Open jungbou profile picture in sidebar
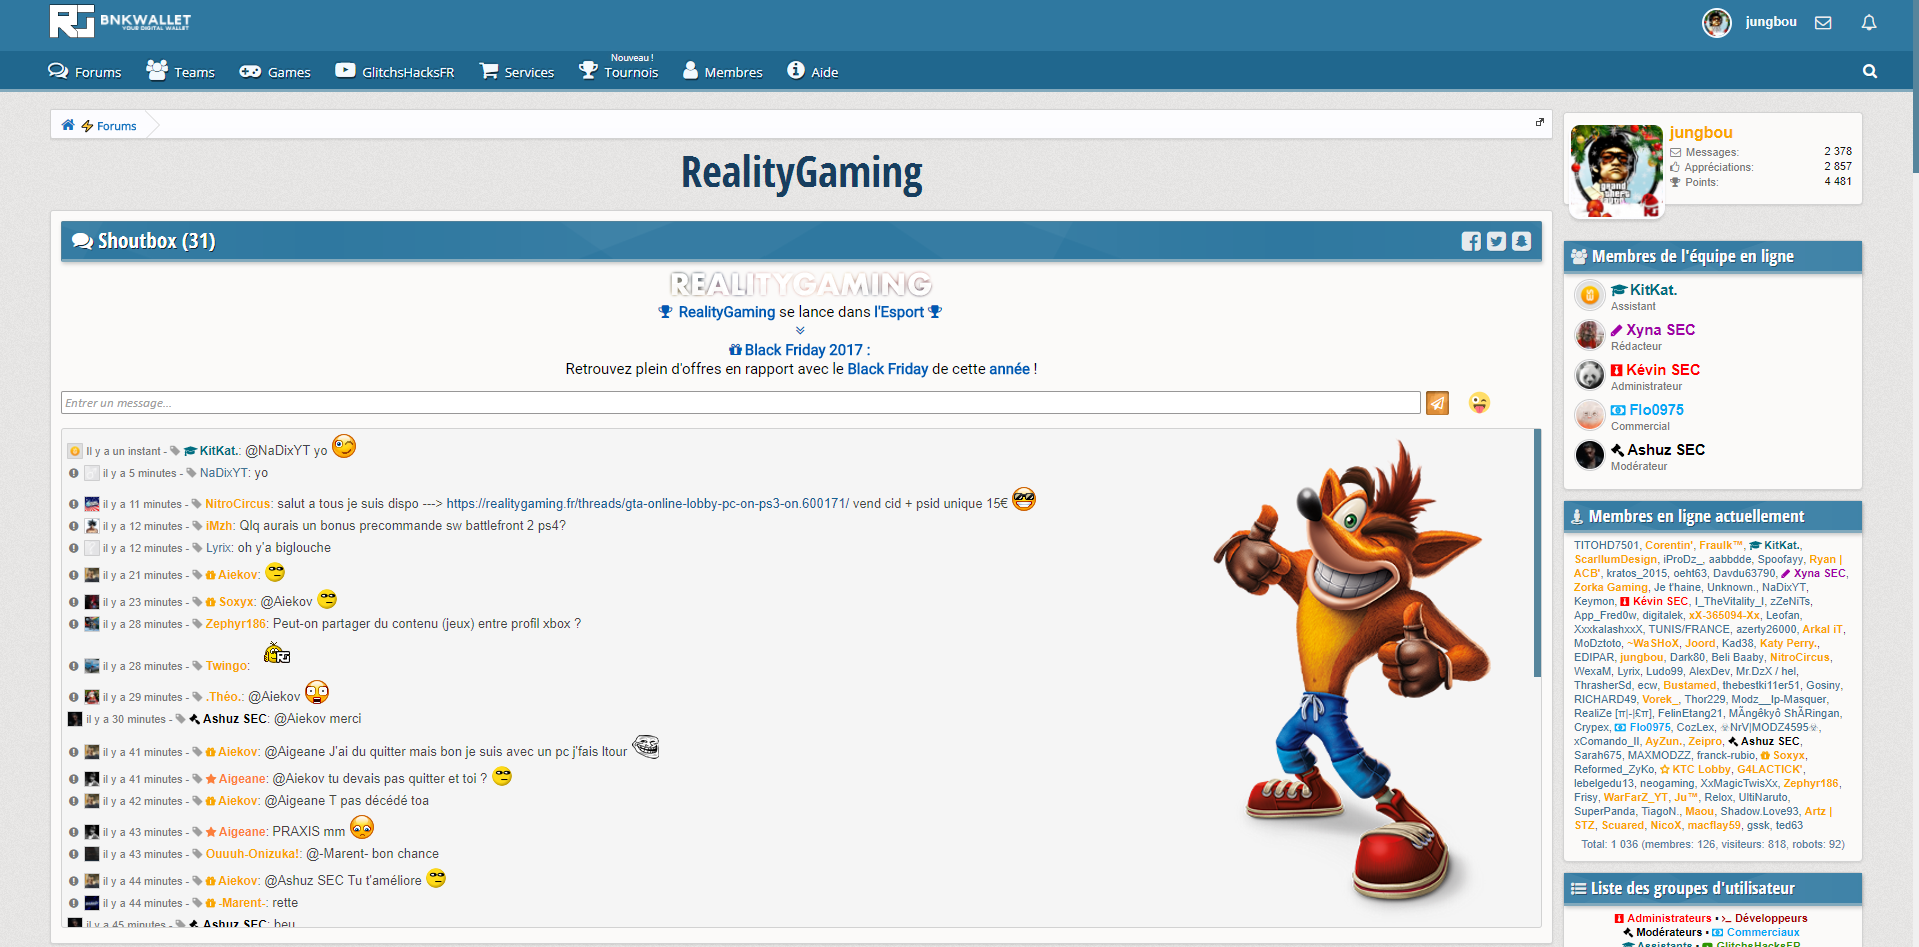The height and width of the screenshot is (947, 1919). pyautogui.click(x=1617, y=171)
